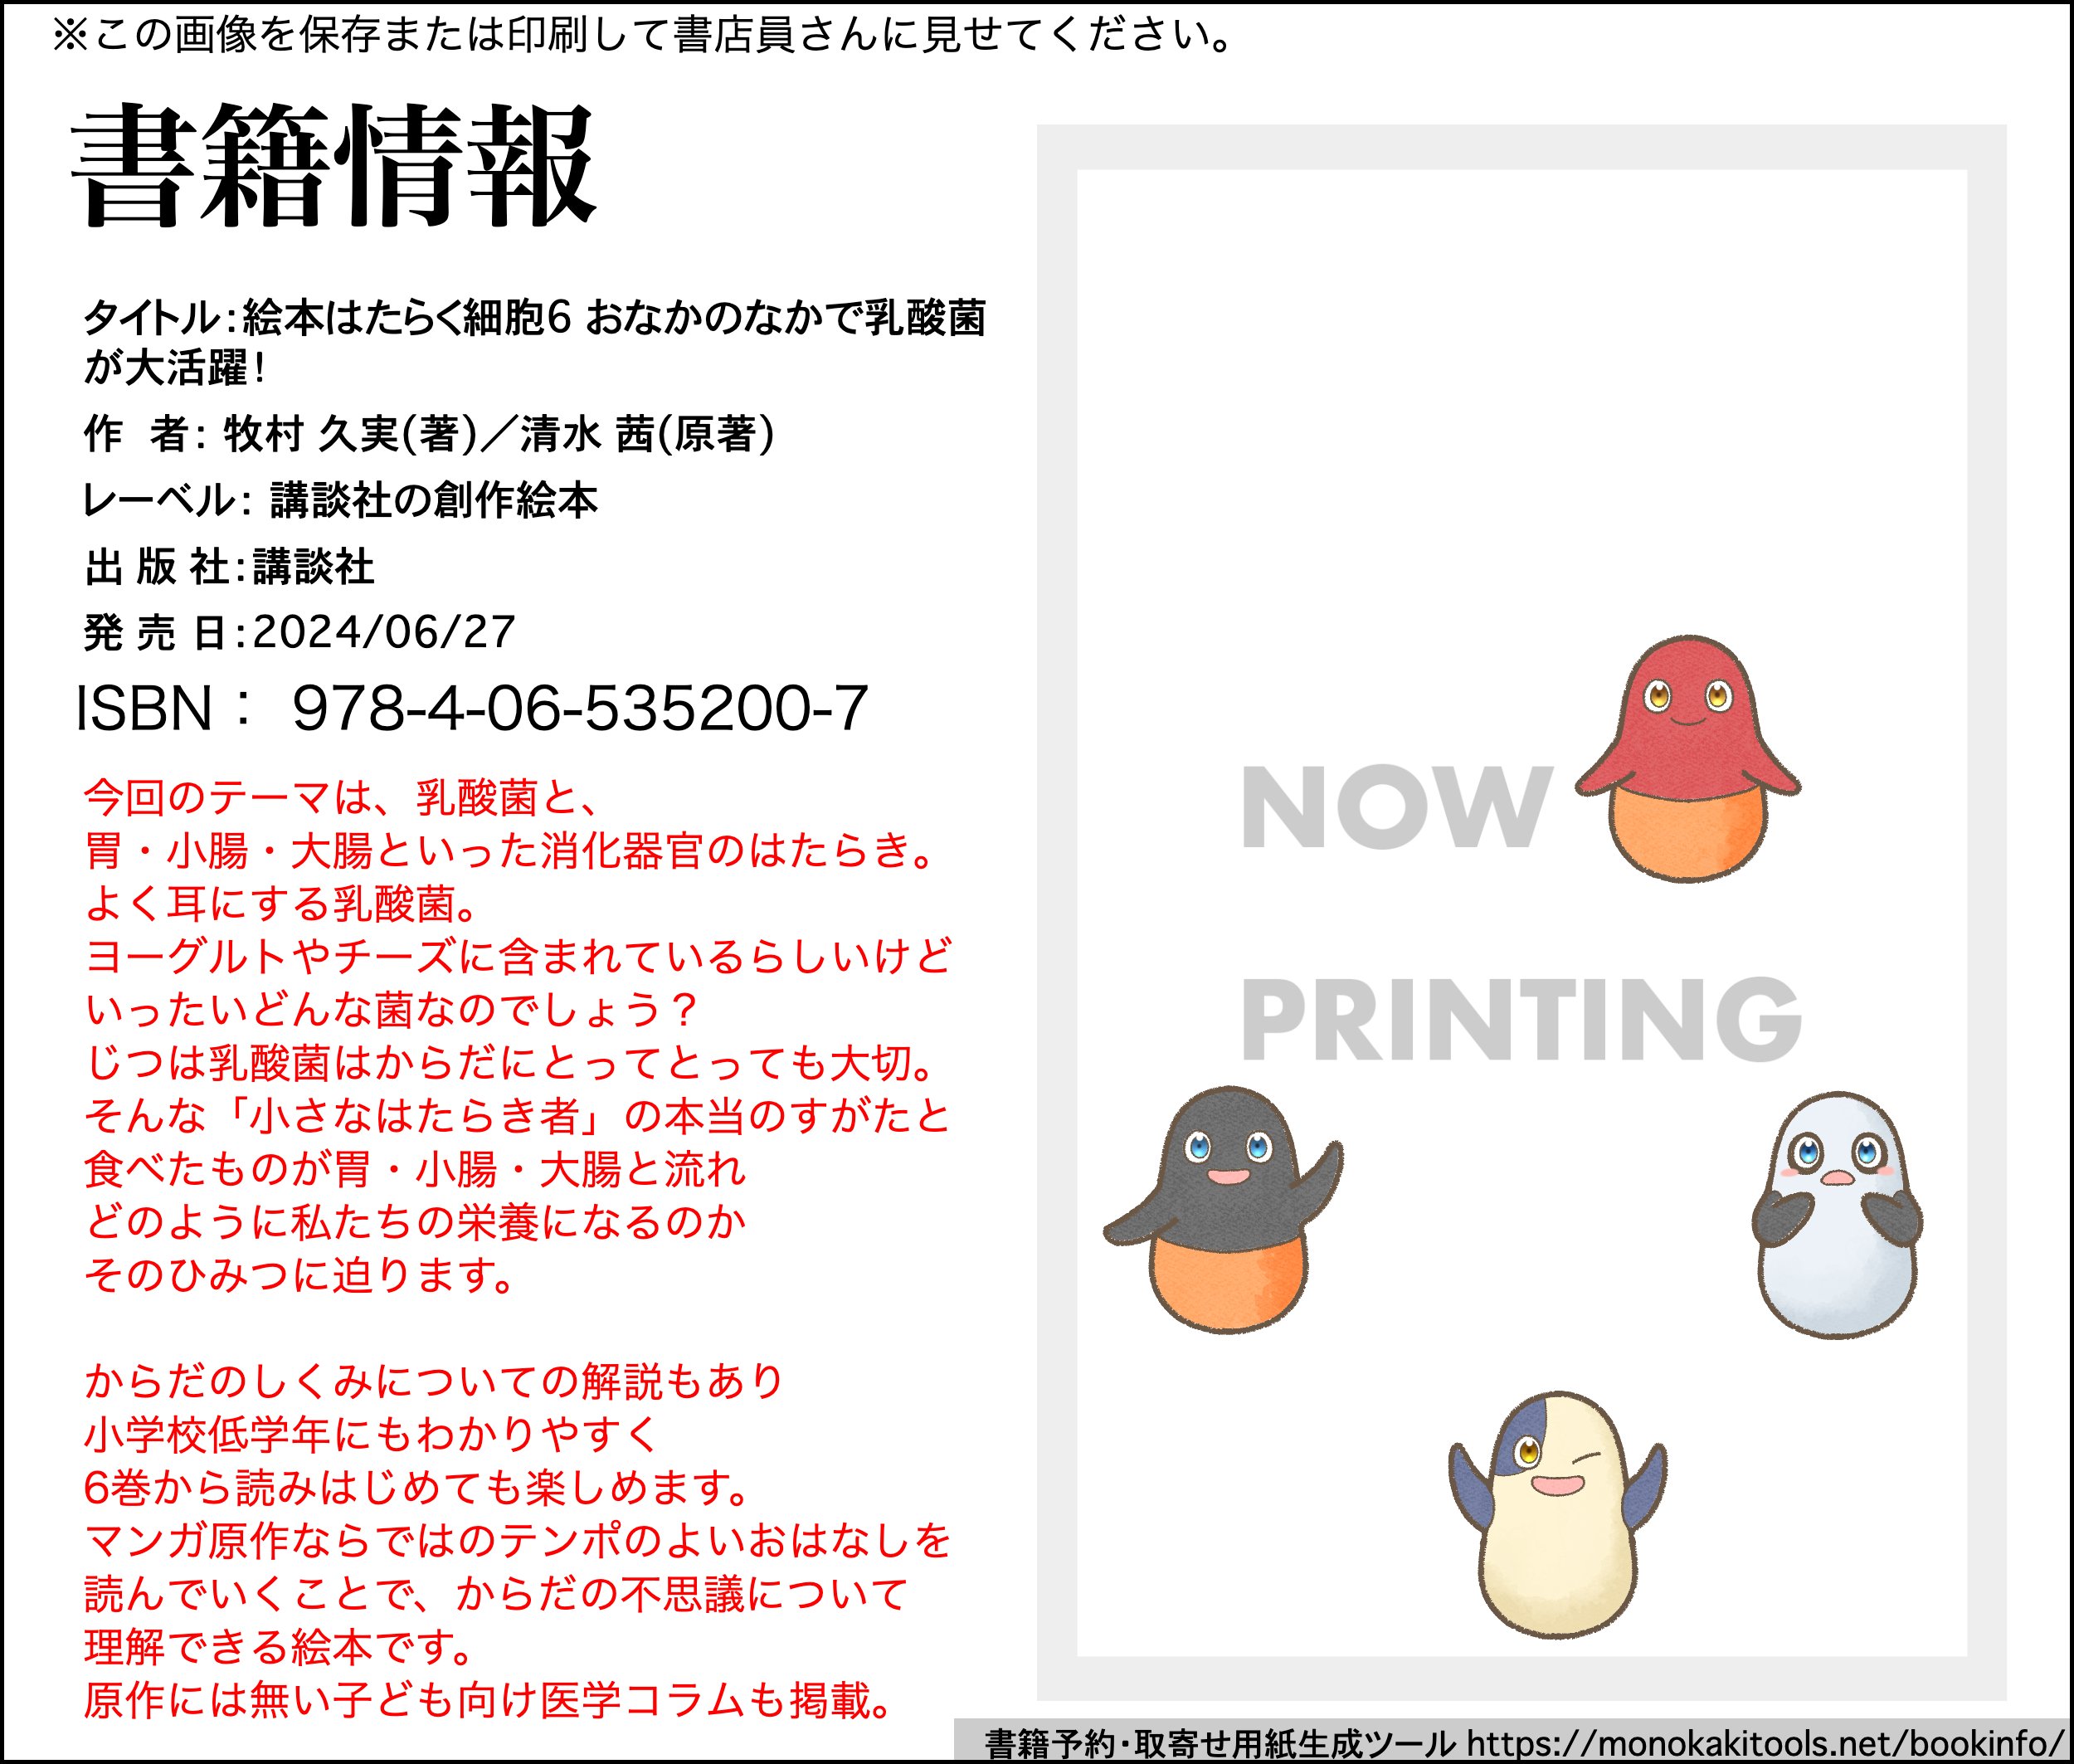Click the monokakitools.net bookinfo URL
The image size is (2074, 1764).
(x=1766, y=1744)
